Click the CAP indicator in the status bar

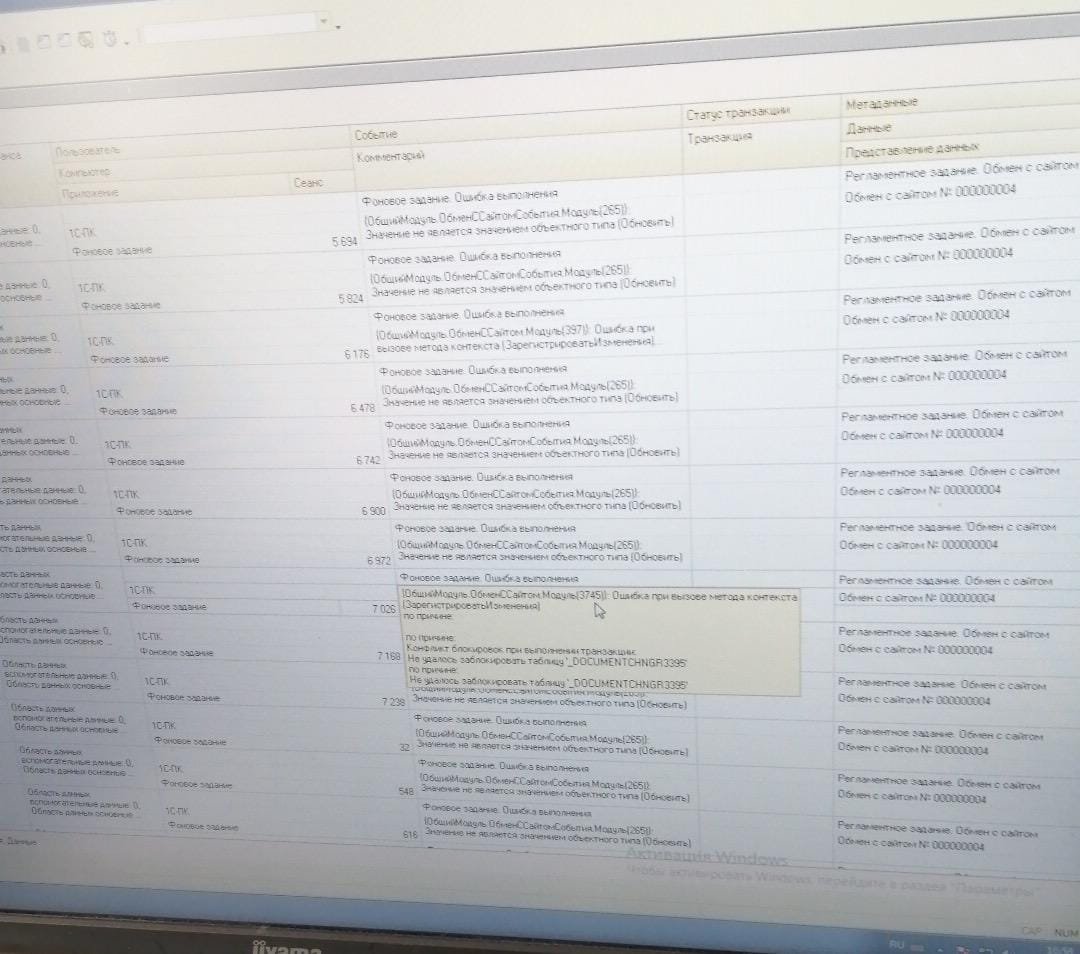(1030, 931)
